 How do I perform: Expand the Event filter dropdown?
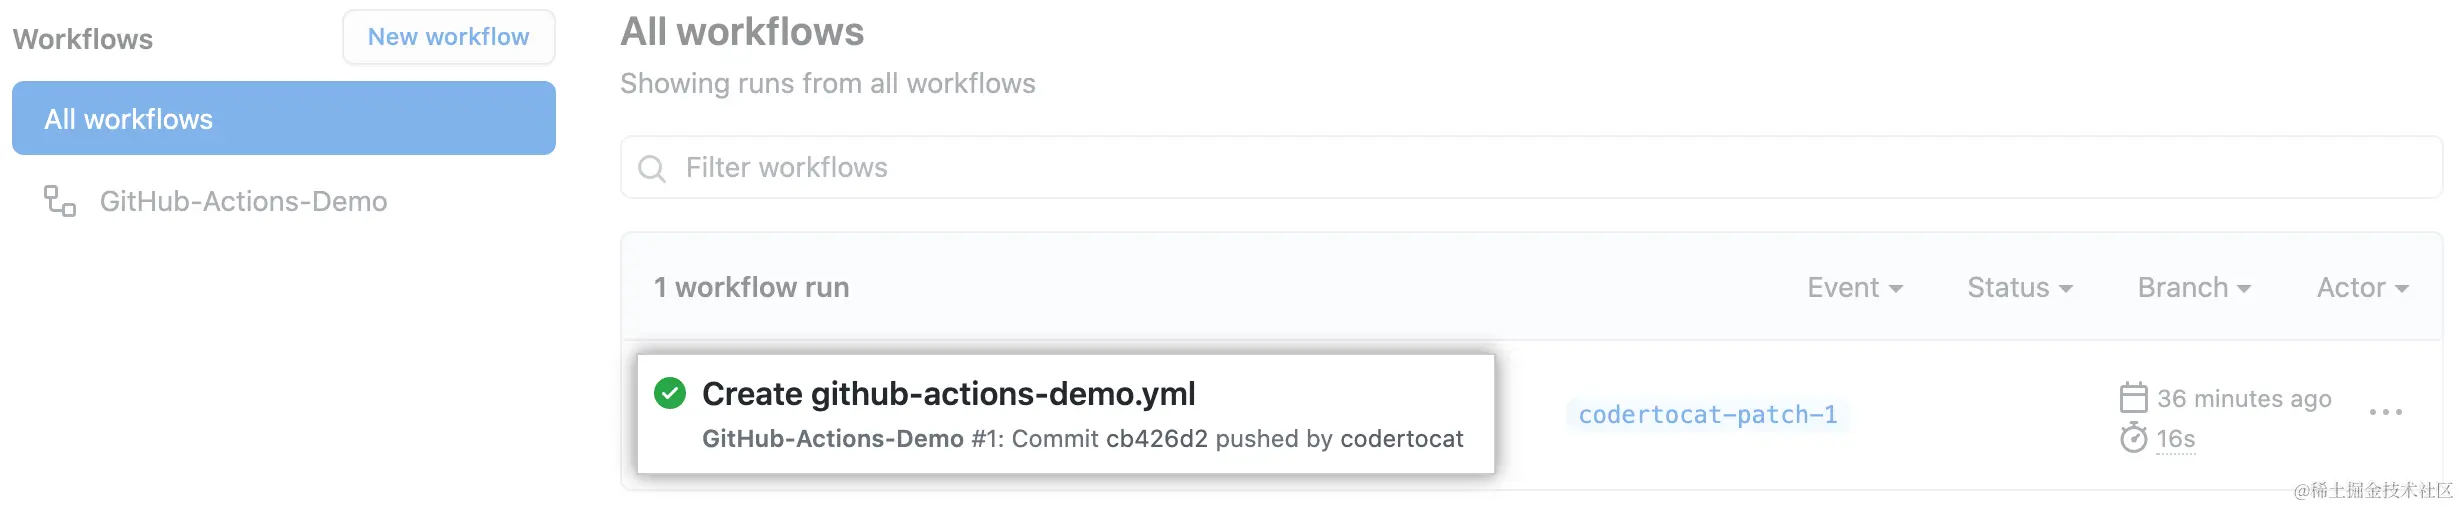tap(1854, 288)
